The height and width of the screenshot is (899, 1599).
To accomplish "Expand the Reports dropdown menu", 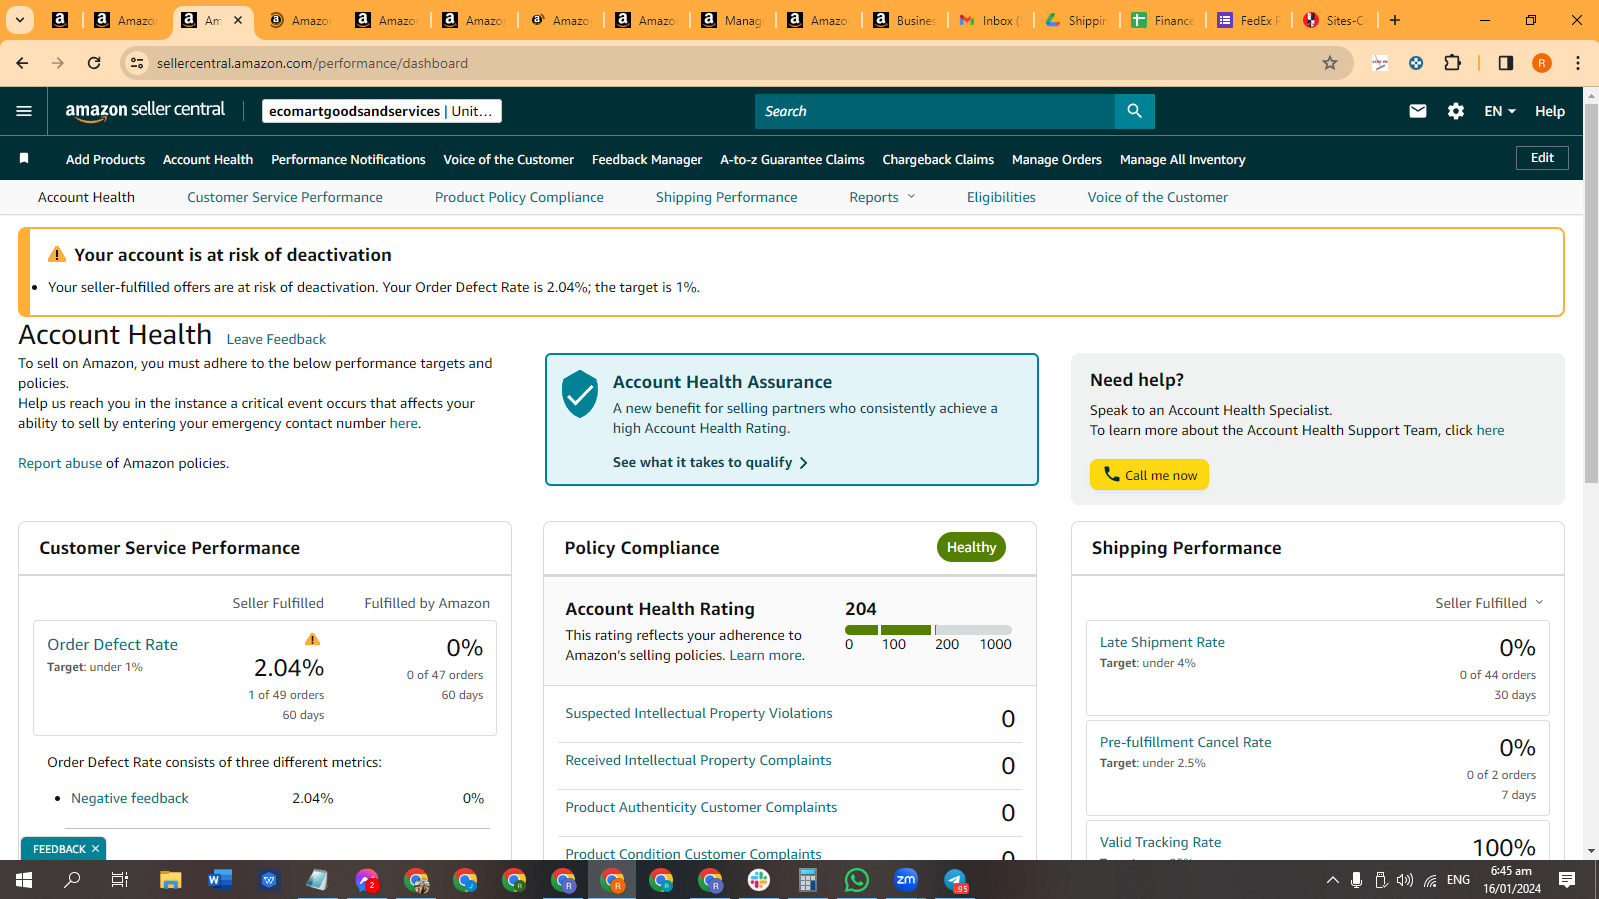I will [882, 197].
